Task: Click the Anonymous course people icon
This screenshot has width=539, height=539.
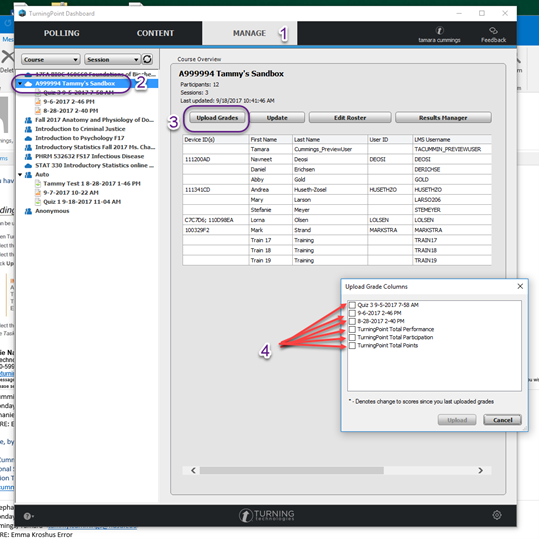Action: click(28, 211)
